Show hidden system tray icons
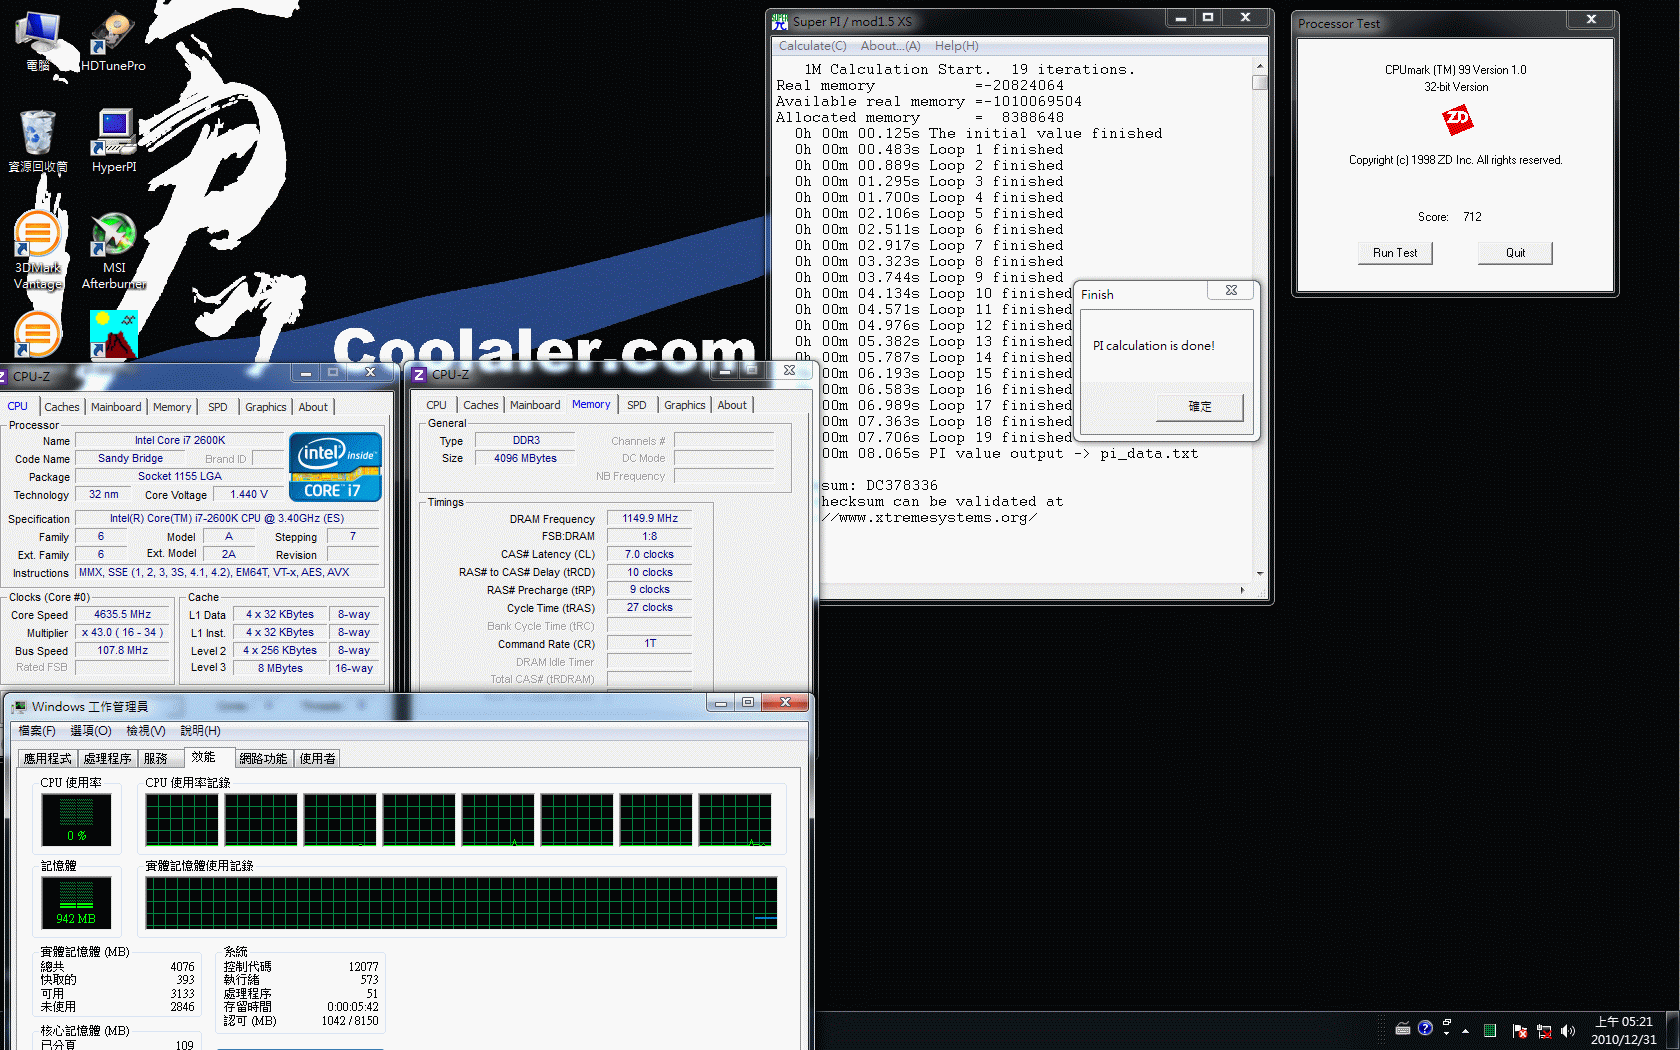This screenshot has width=1680, height=1050. [x=1466, y=1030]
